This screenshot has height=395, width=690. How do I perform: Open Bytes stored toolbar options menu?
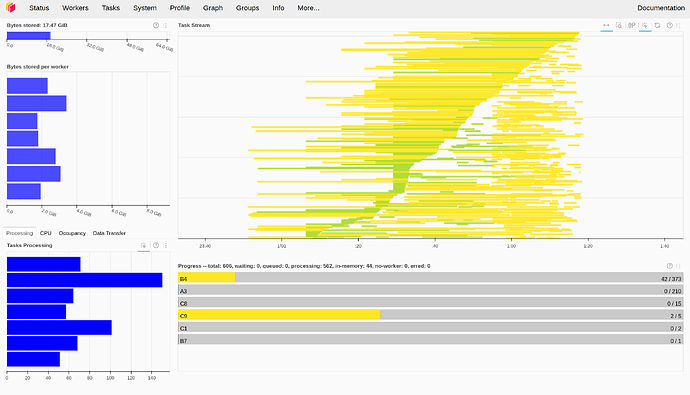(165, 26)
